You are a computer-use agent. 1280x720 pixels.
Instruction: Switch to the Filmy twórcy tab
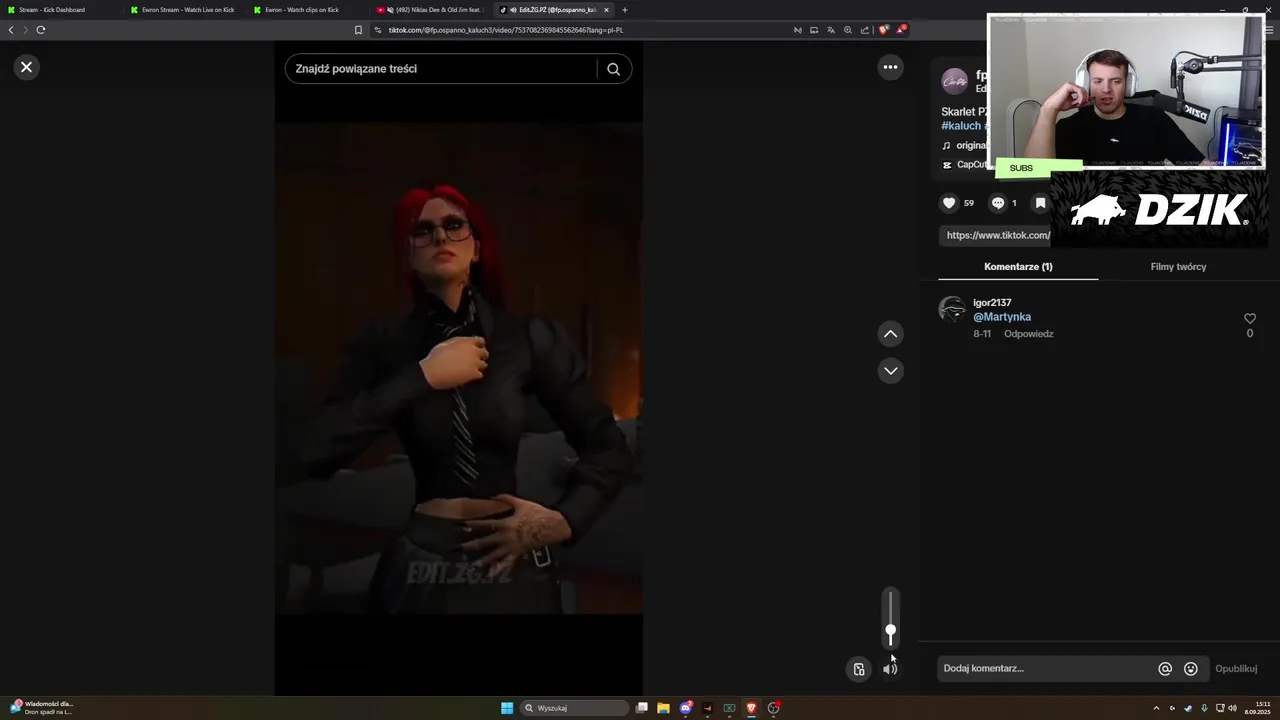coord(1178,267)
